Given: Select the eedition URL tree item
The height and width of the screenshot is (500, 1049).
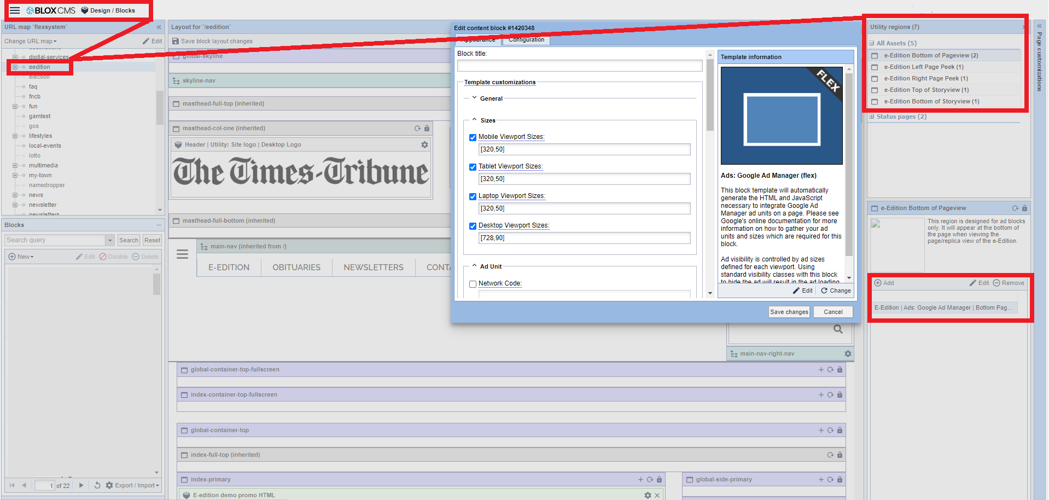Looking at the screenshot, I should 39,67.
